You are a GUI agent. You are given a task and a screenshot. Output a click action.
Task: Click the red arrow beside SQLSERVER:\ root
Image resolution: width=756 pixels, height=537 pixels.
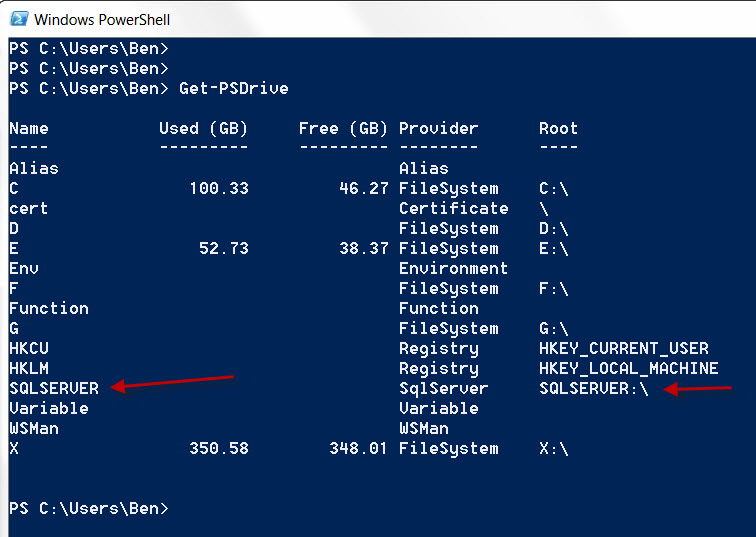tap(698, 389)
